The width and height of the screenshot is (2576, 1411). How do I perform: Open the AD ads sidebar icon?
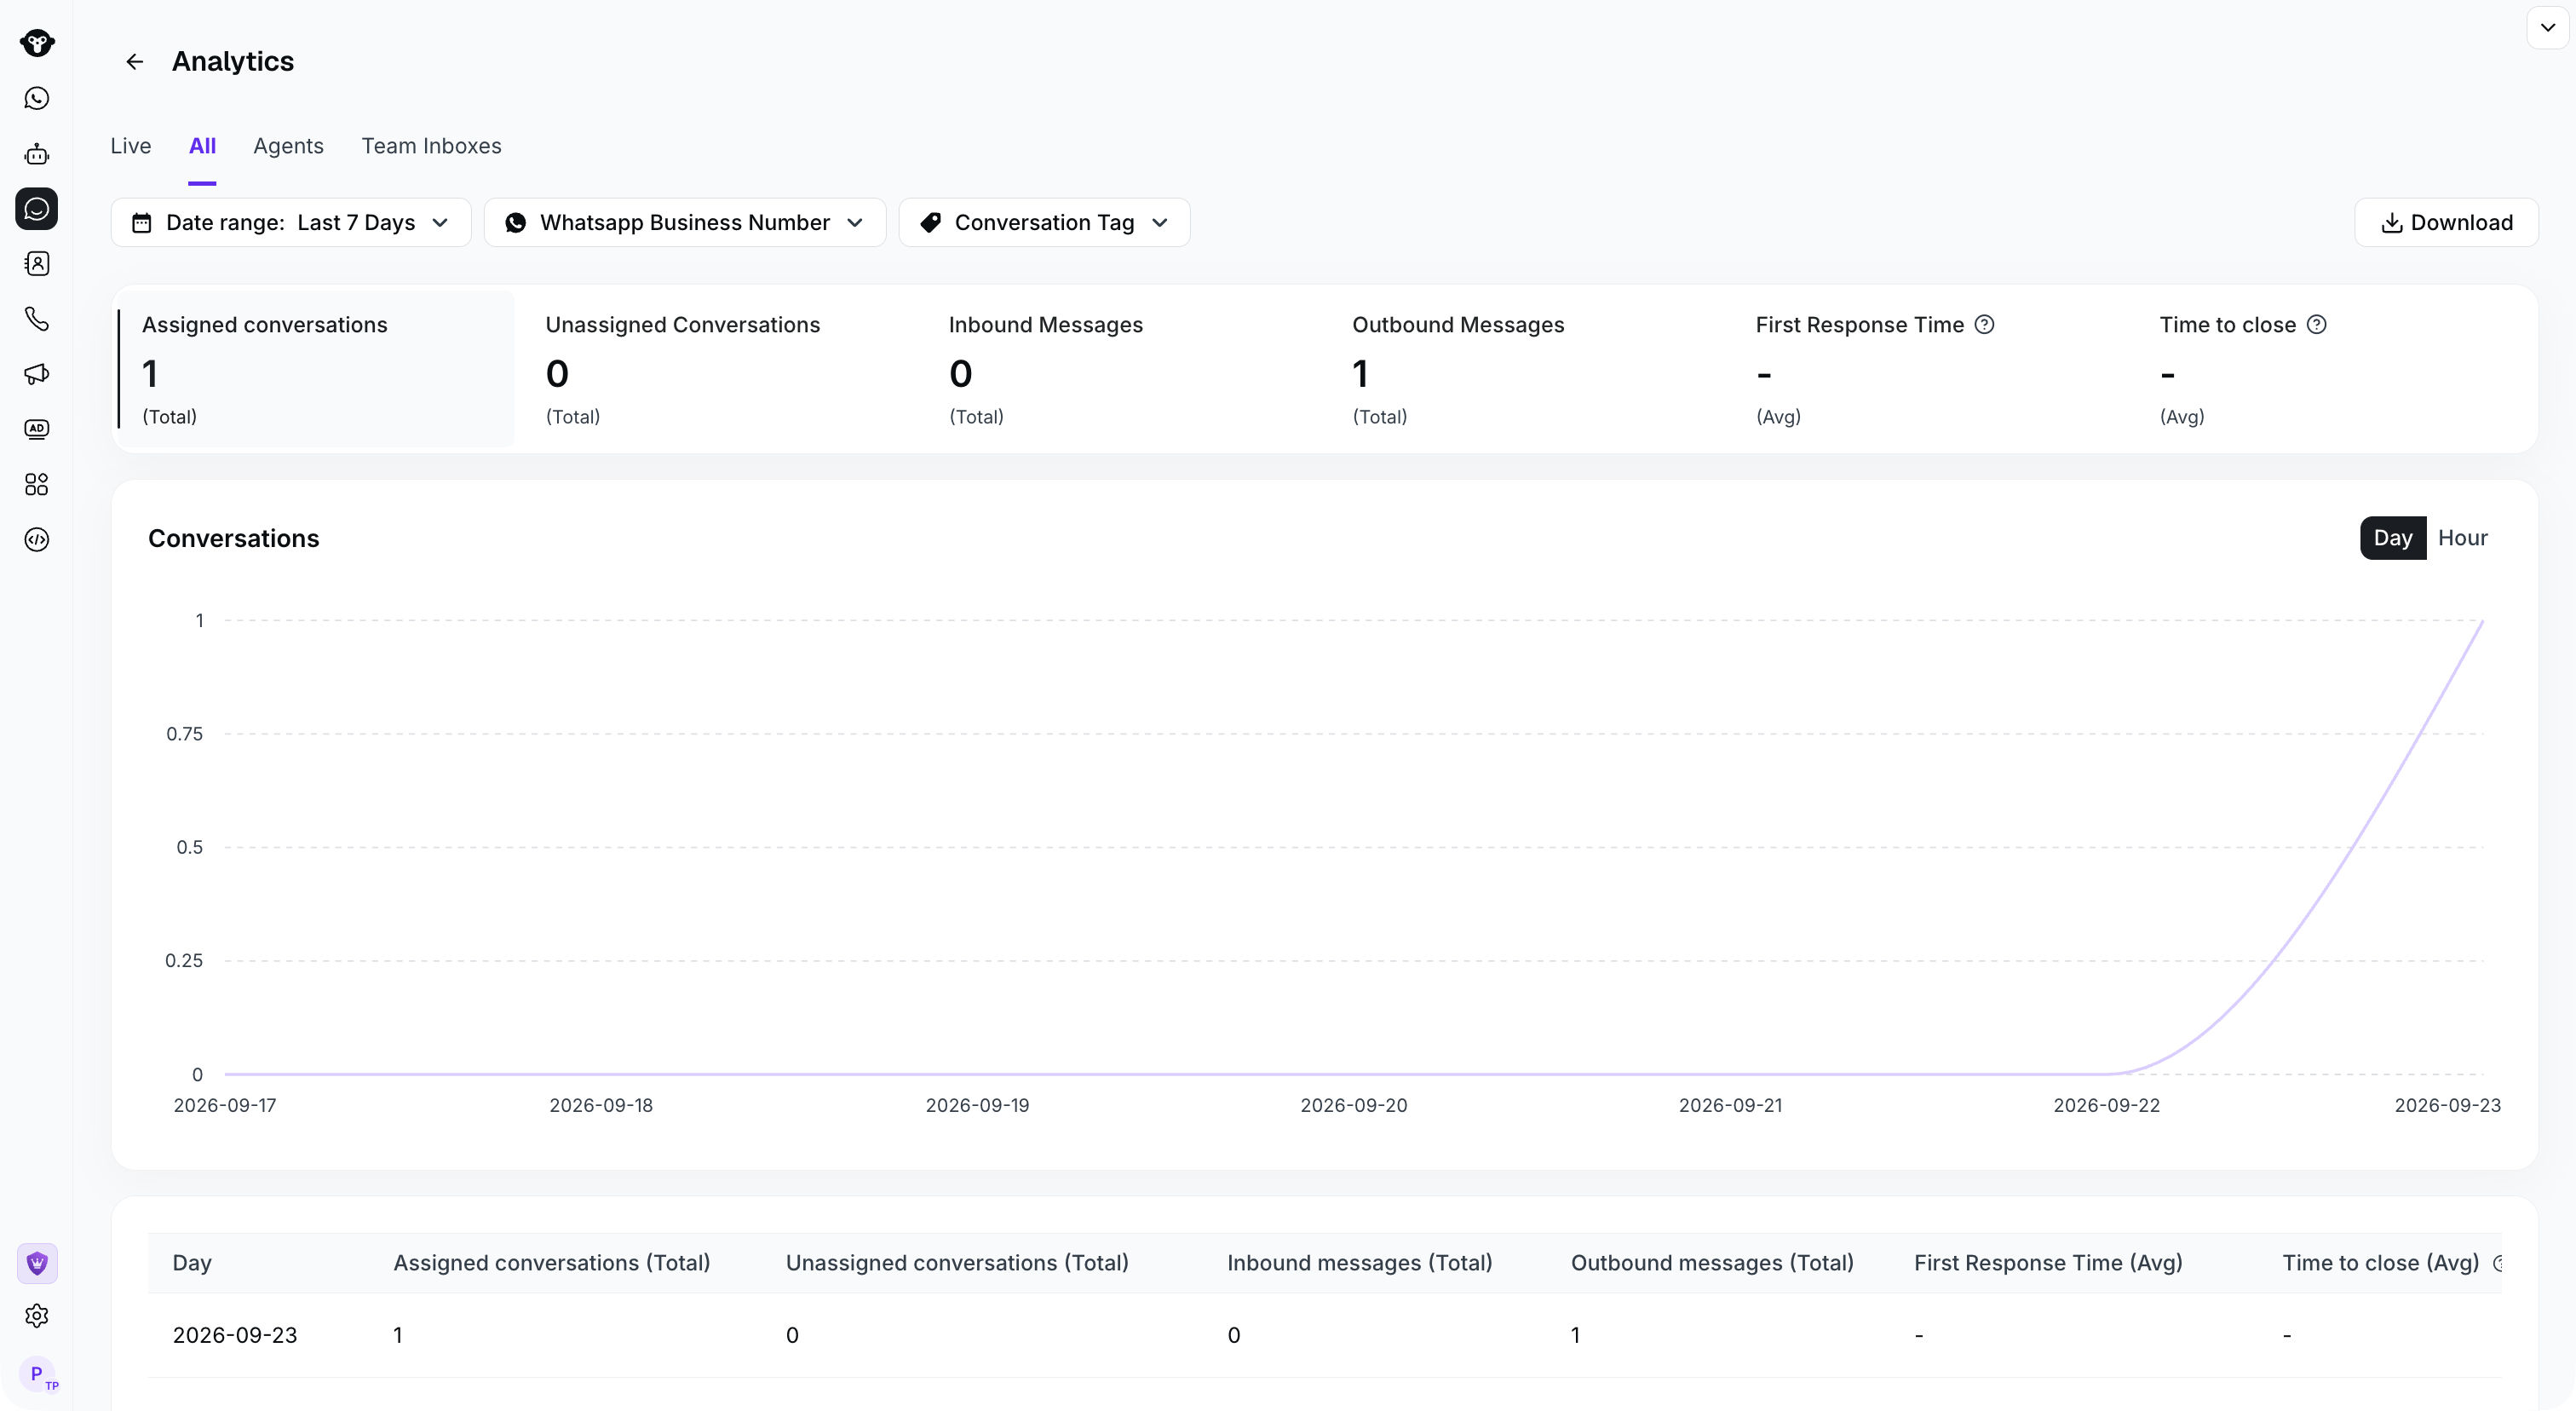coord(37,429)
